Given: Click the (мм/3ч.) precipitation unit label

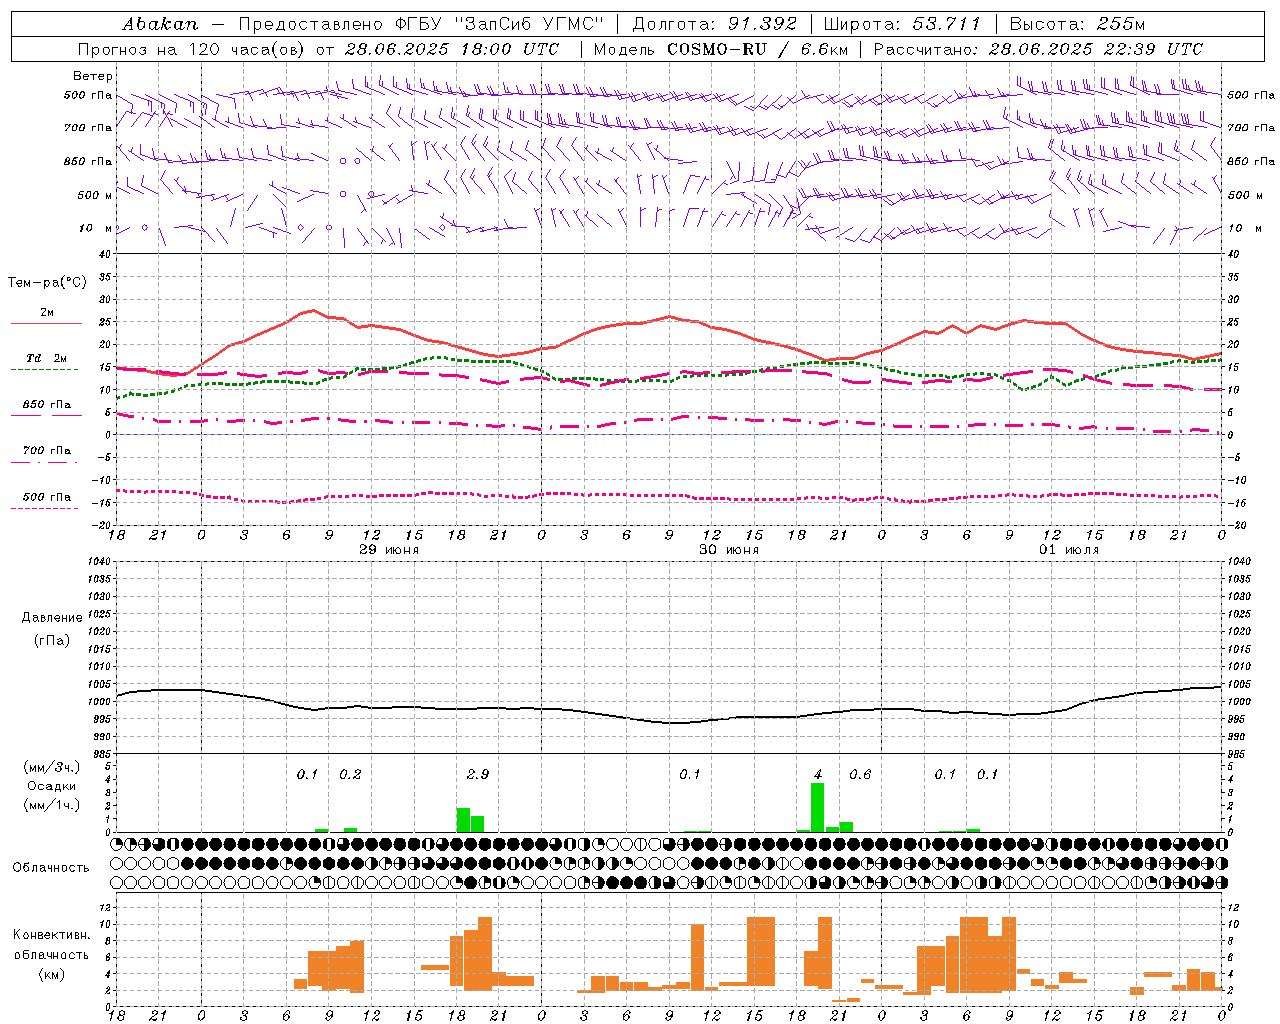Looking at the screenshot, I should pyautogui.click(x=52, y=767).
